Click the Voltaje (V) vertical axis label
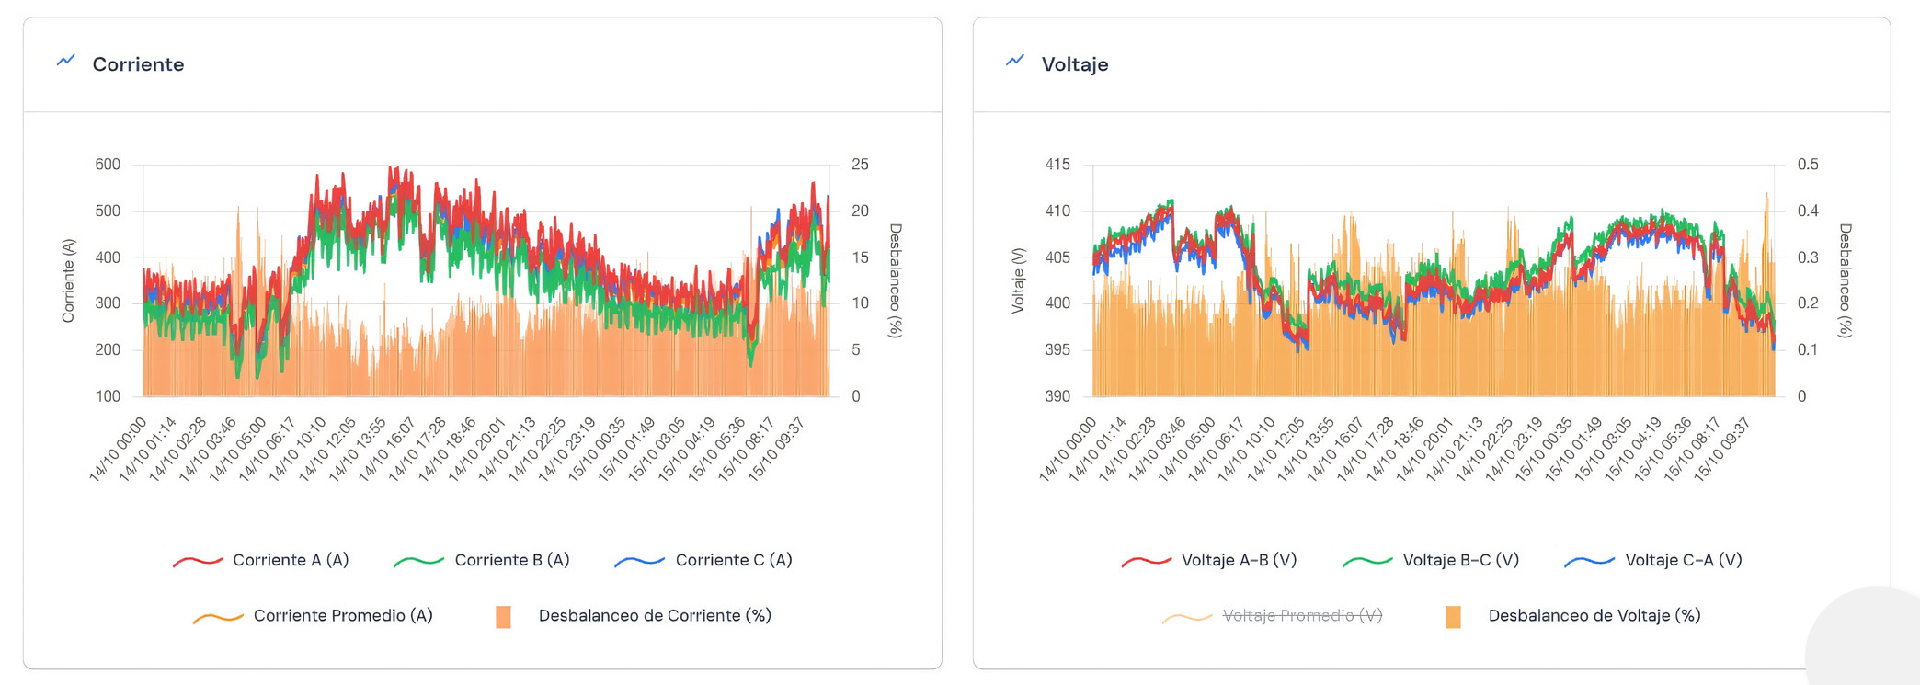The height and width of the screenshot is (685, 1920). click(x=1018, y=281)
